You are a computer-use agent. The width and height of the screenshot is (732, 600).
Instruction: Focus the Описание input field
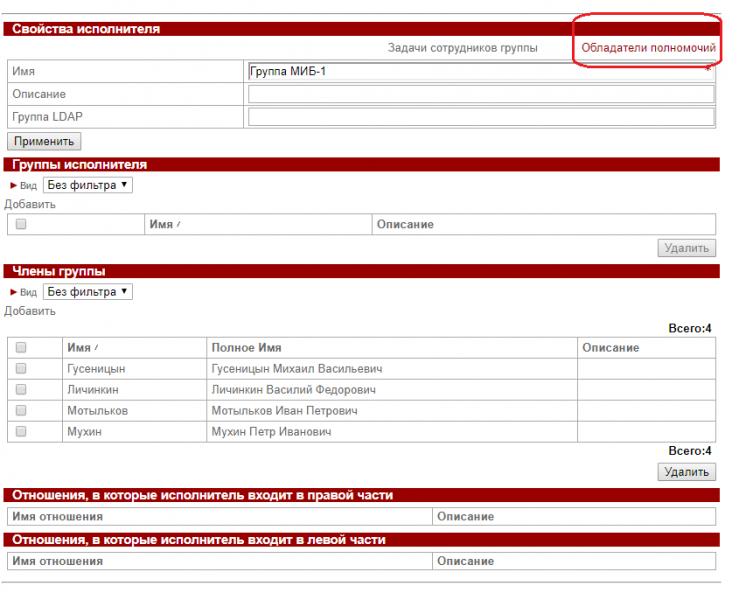[x=481, y=94]
